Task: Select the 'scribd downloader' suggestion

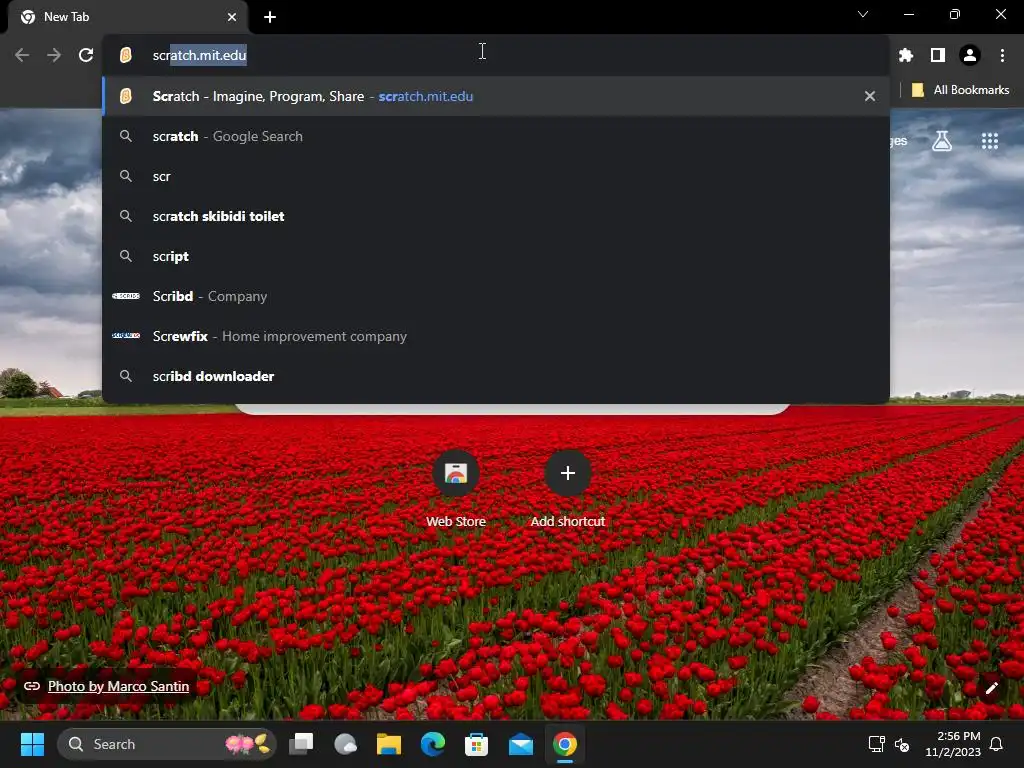Action: pyautogui.click(x=496, y=376)
